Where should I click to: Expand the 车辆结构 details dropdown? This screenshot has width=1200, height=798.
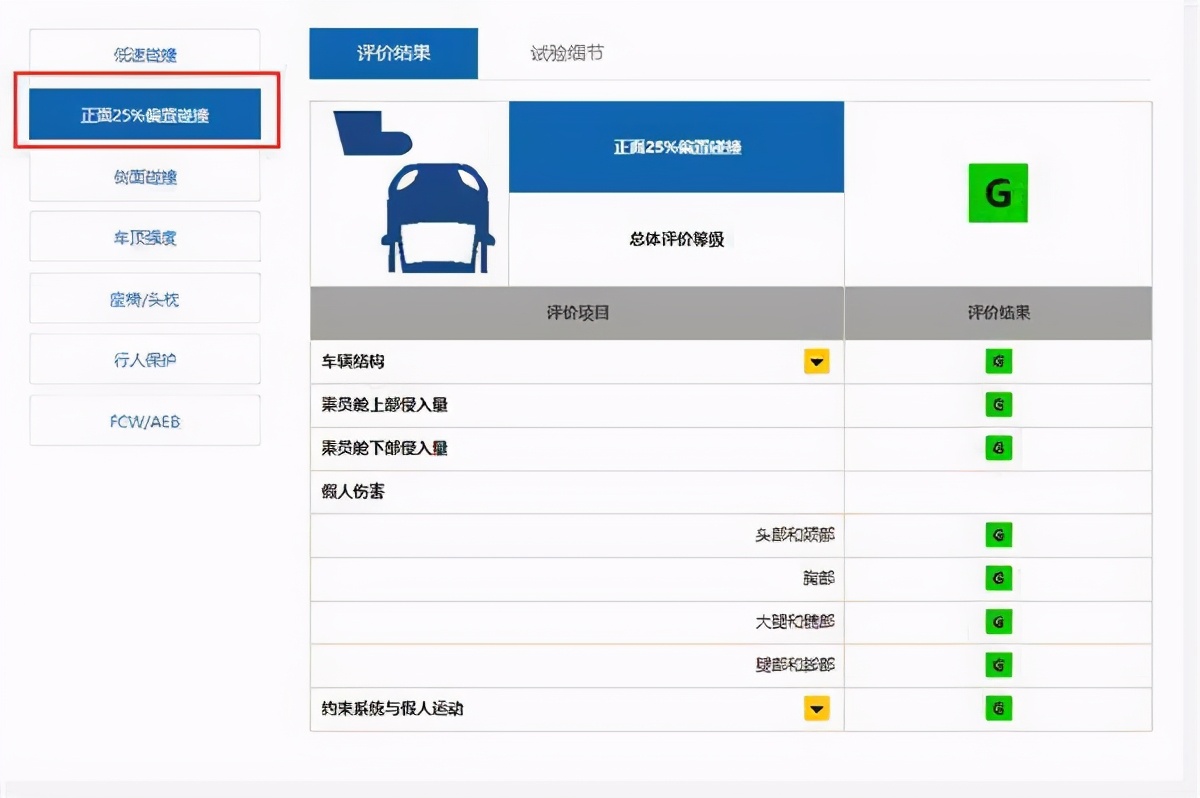816,361
